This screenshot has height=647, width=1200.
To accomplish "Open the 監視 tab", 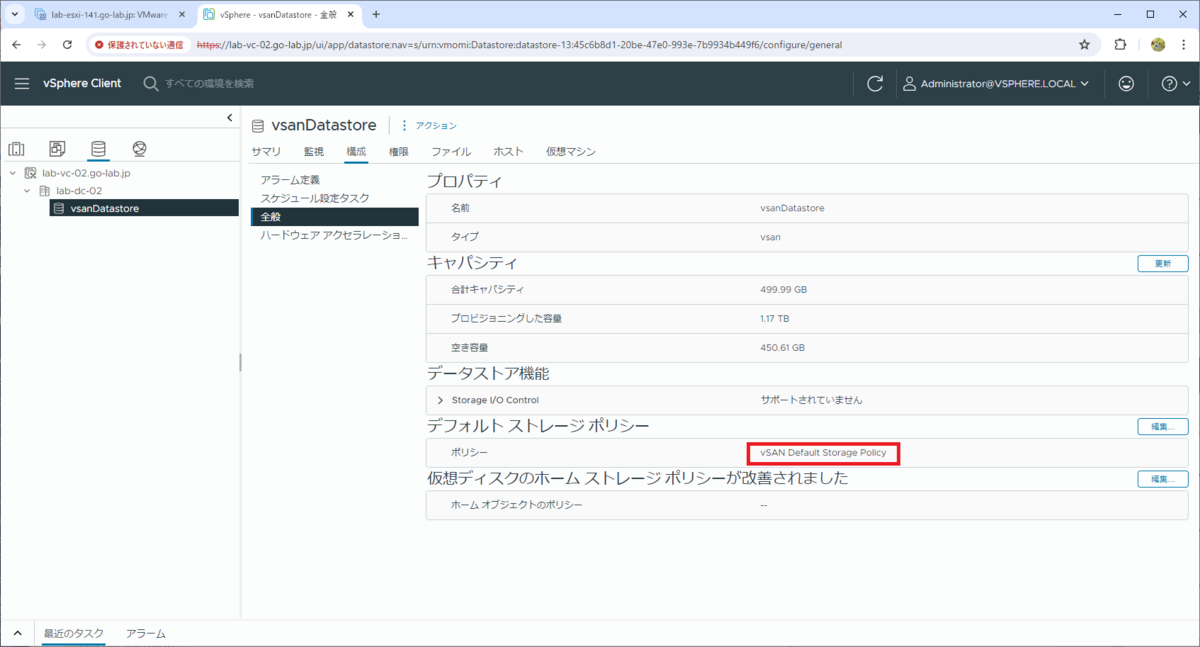I will click(x=314, y=152).
